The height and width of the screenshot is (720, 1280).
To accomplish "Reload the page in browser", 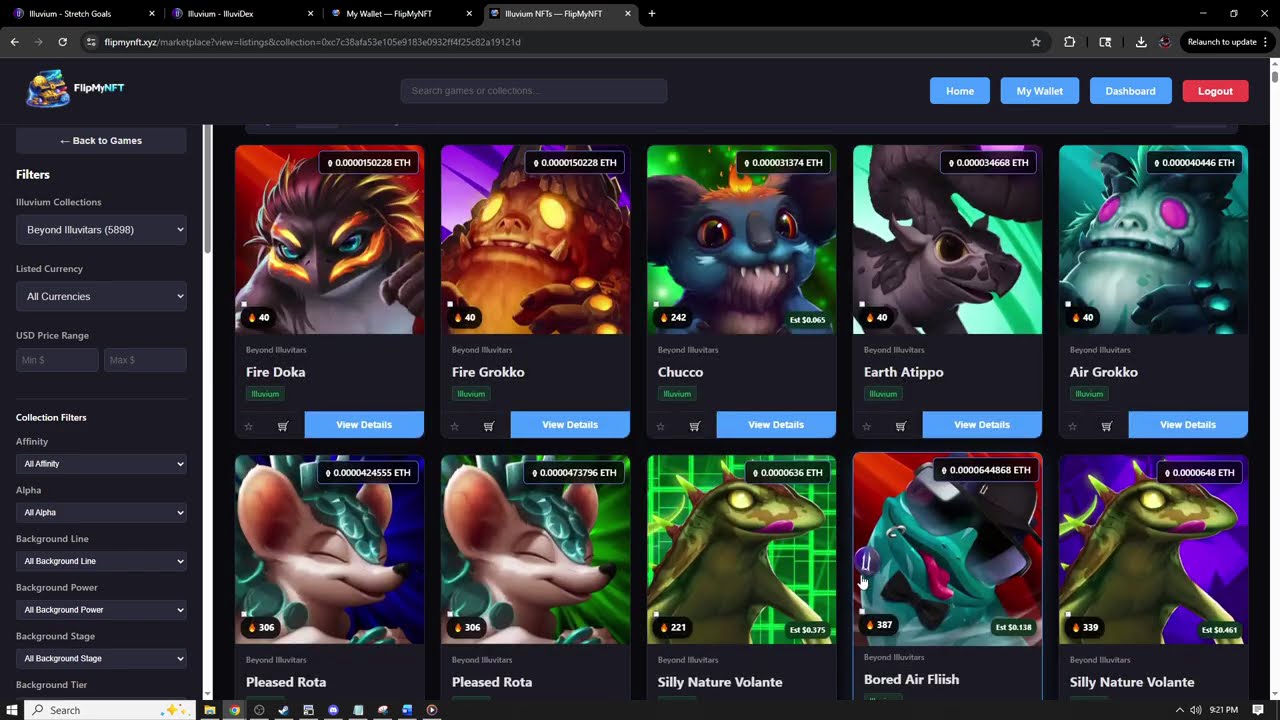I will (62, 42).
